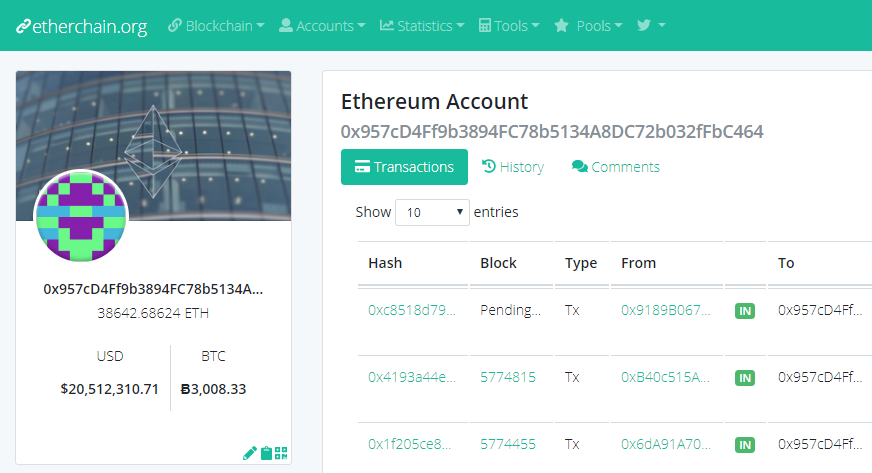
Task: Sort by the Type column header
Action: (x=581, y=263)
